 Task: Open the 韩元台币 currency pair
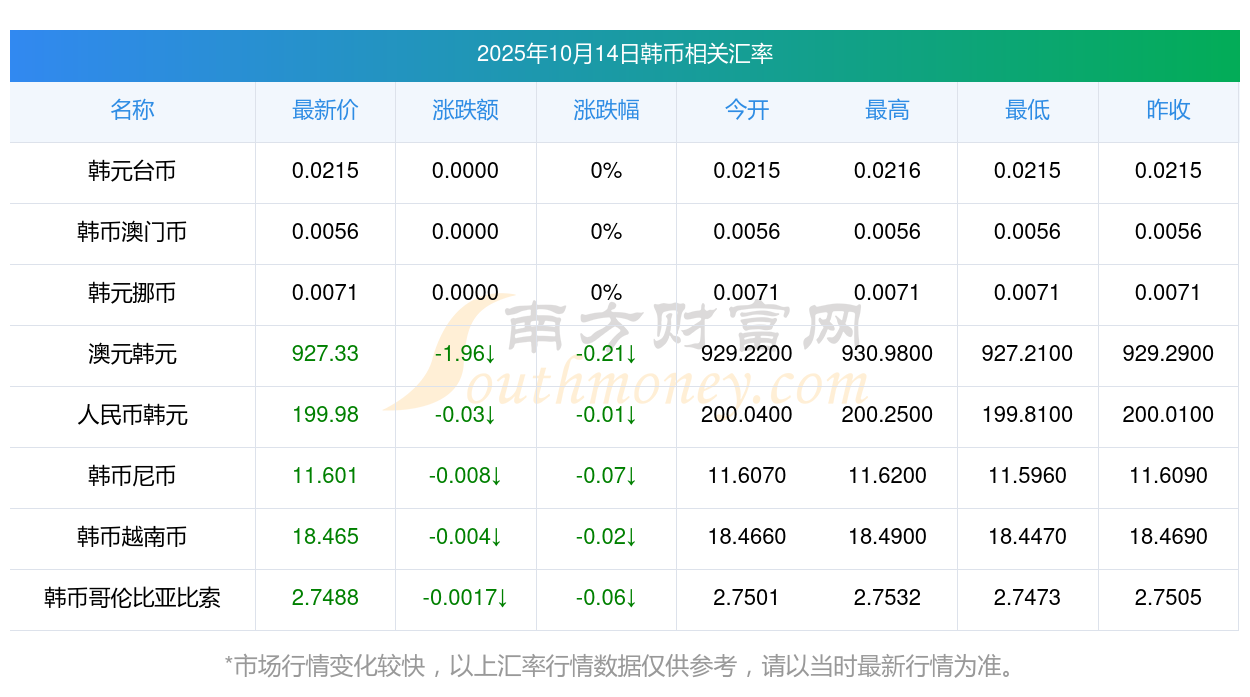point(132,171)
